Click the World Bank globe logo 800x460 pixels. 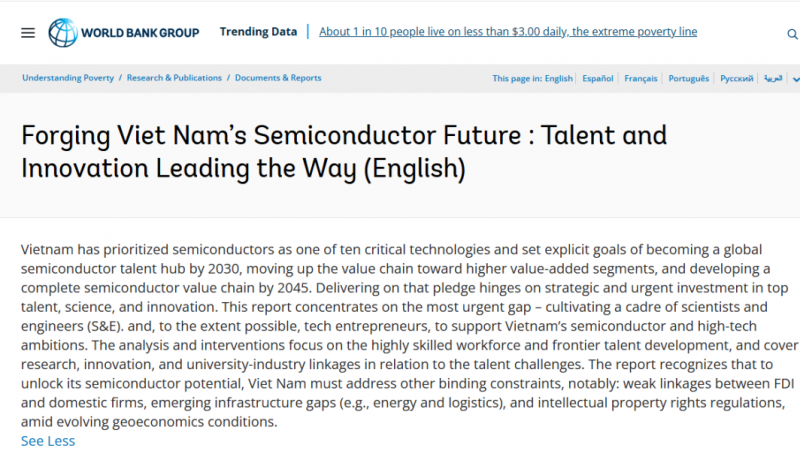[x=63, y=33]
